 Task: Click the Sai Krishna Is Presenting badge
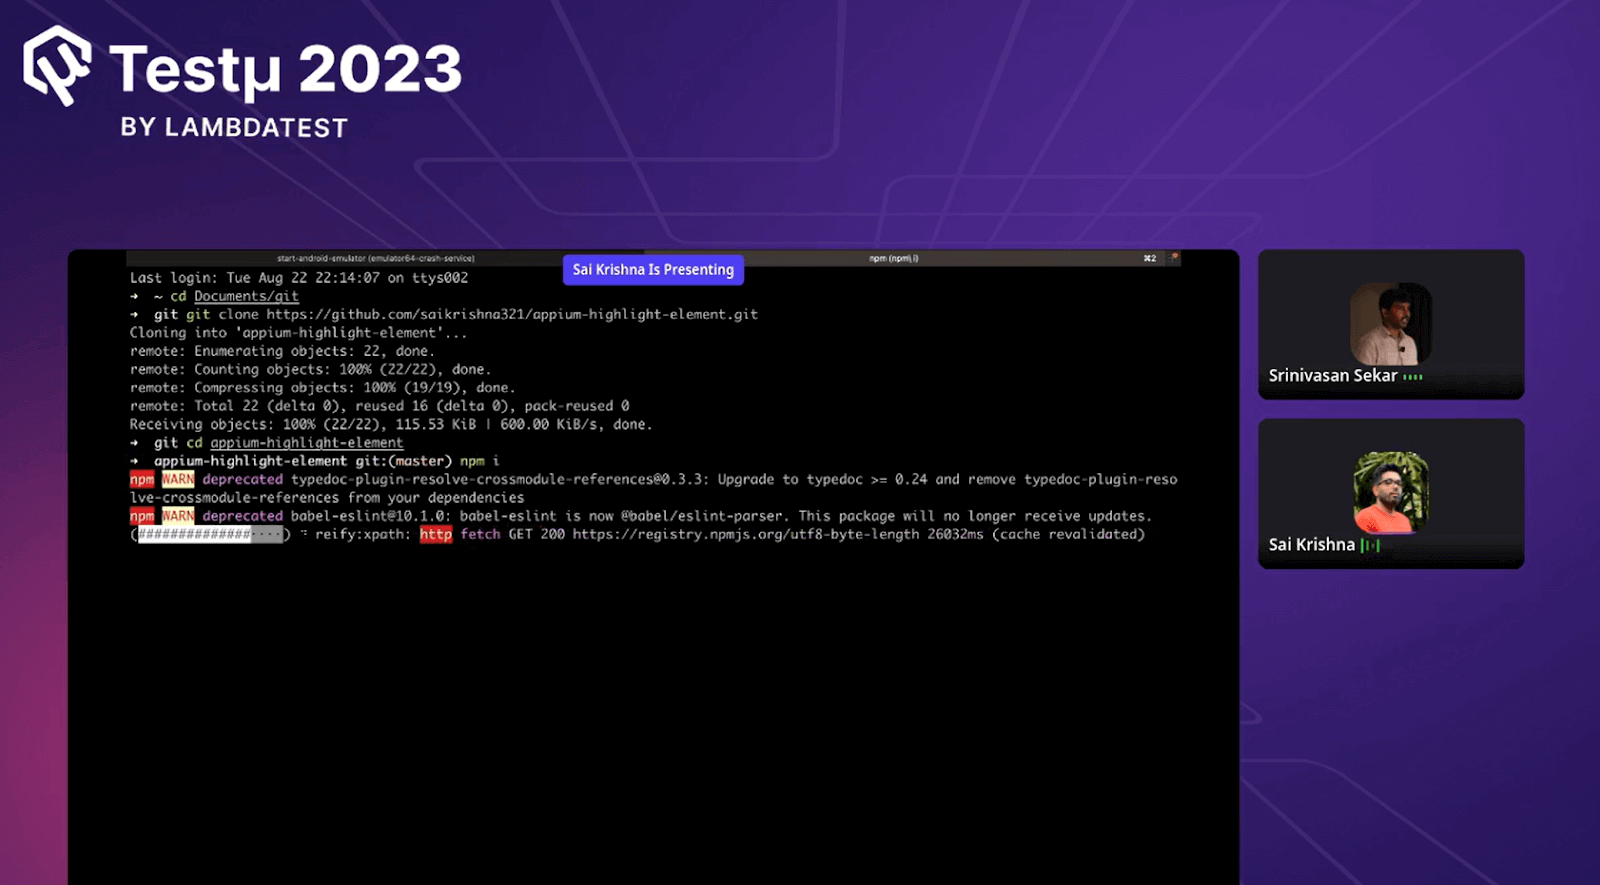(653, 270)
